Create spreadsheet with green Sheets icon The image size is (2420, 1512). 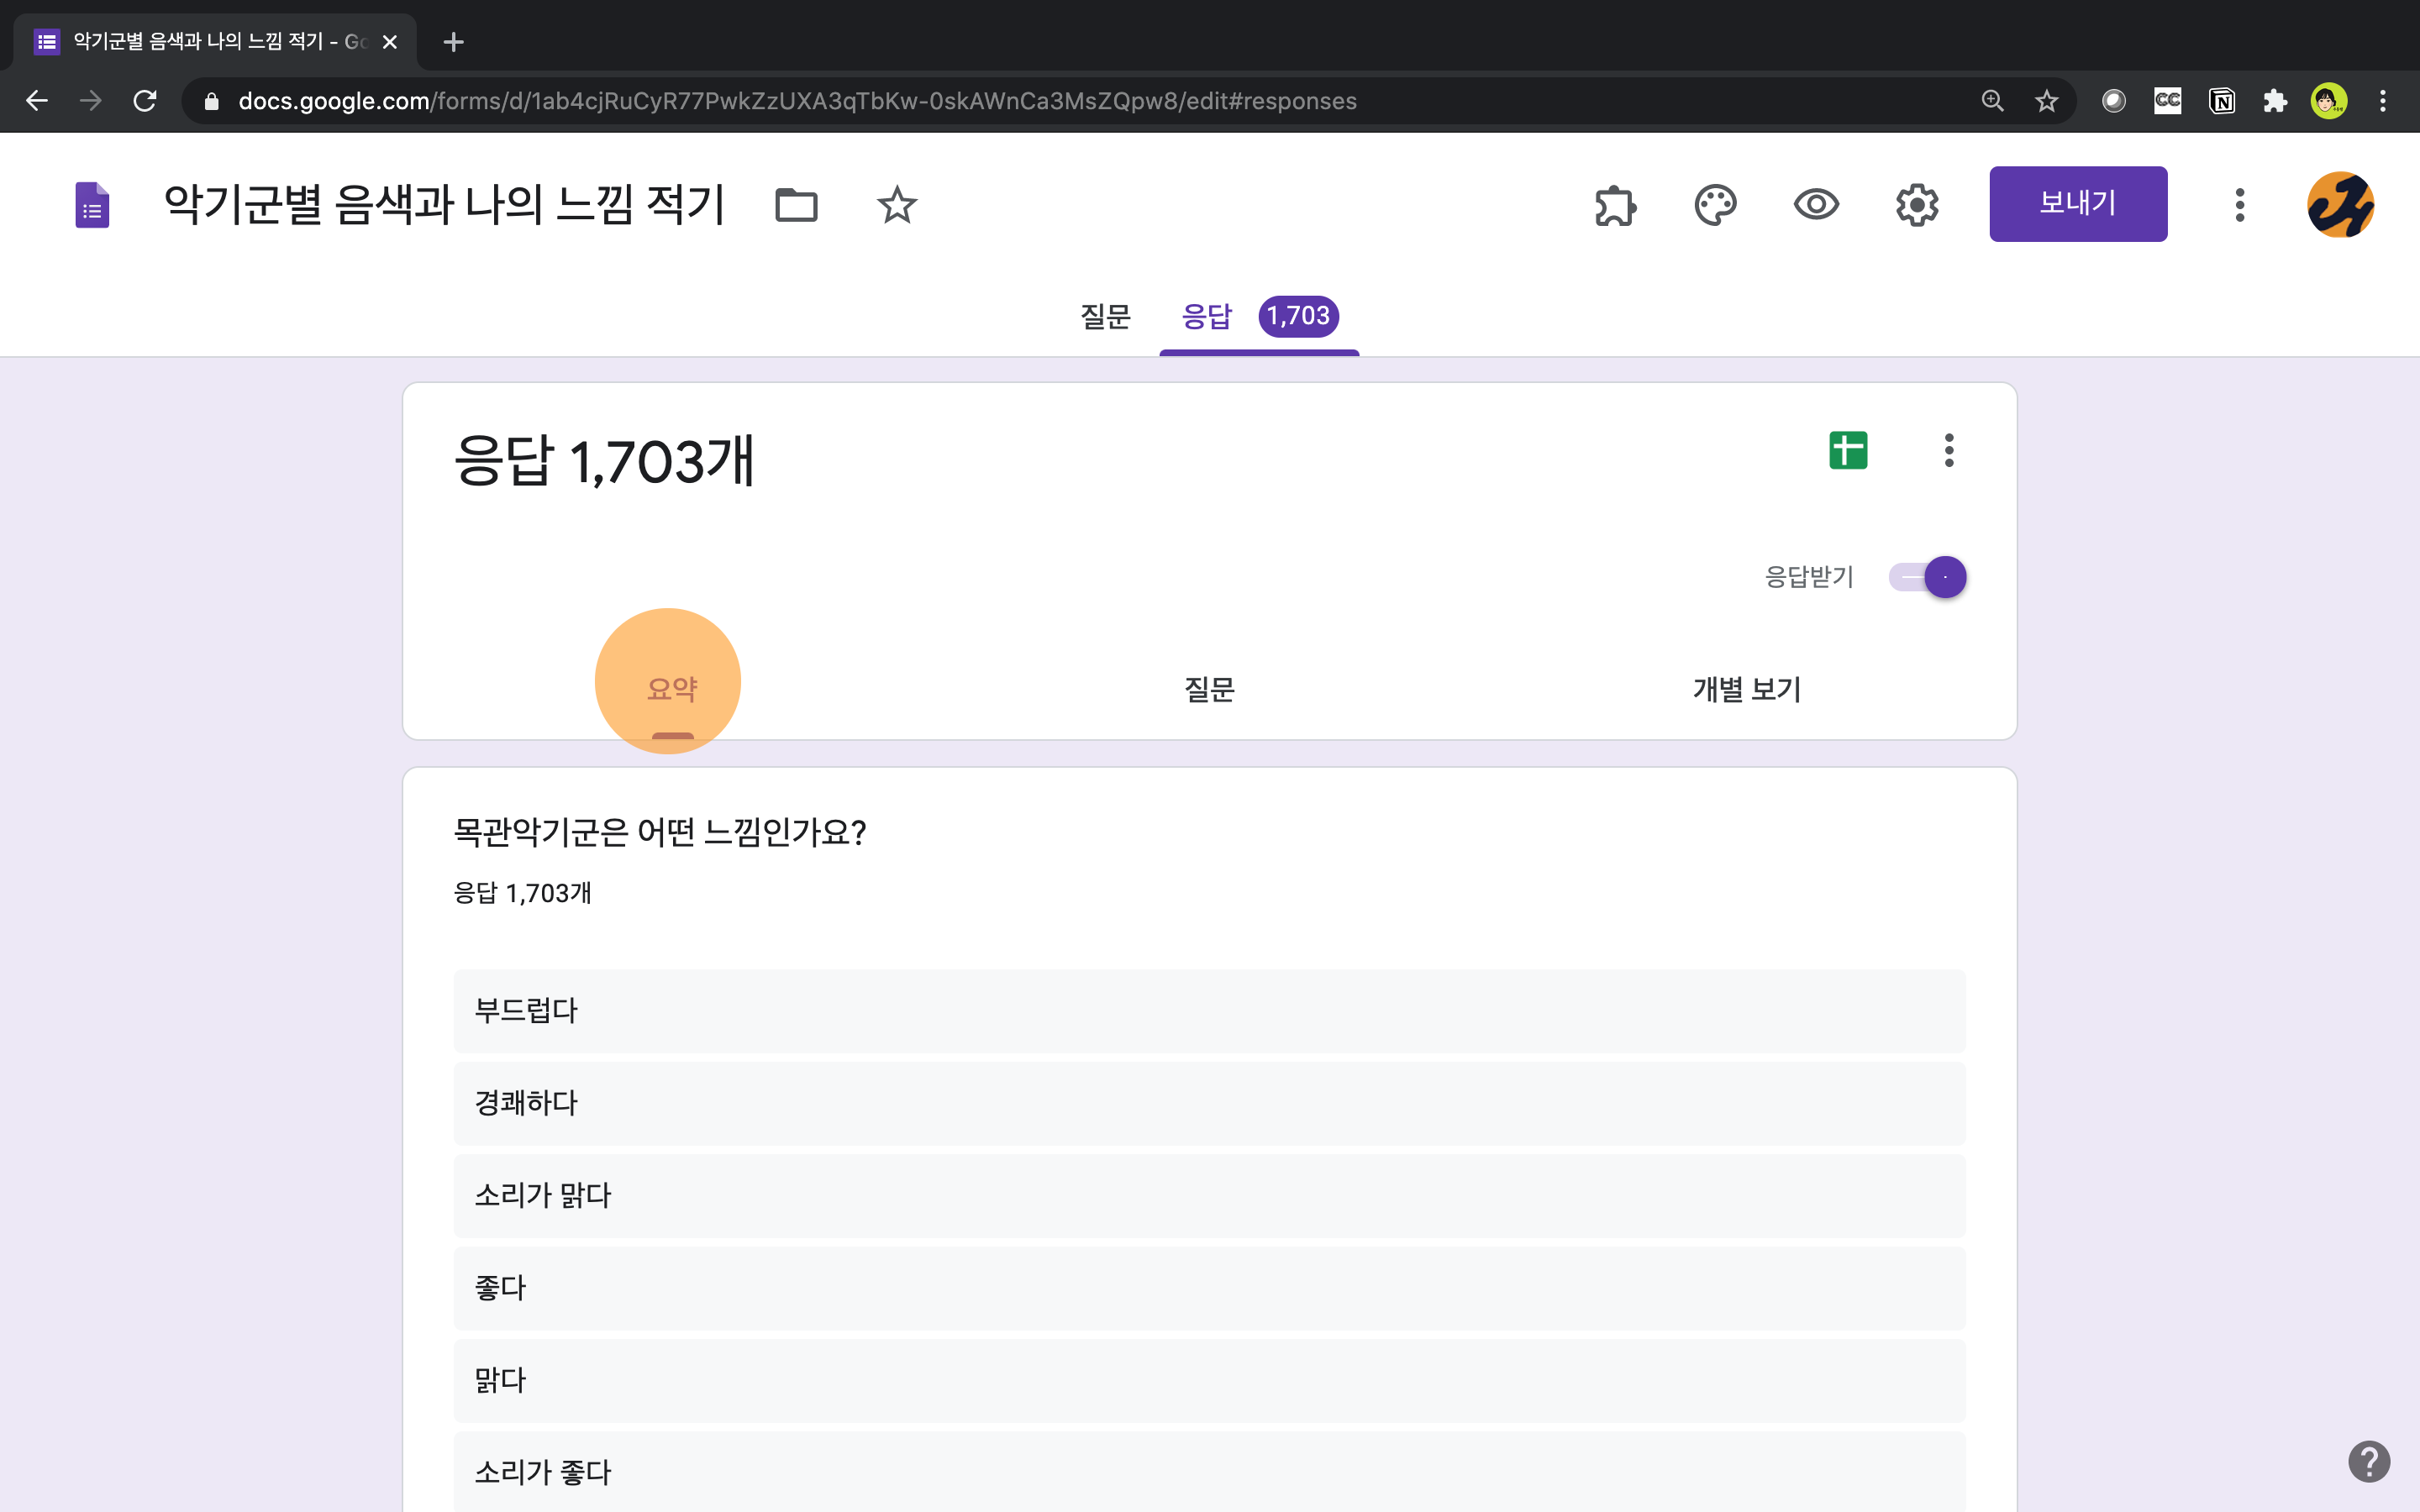(x=1847, y=450)
